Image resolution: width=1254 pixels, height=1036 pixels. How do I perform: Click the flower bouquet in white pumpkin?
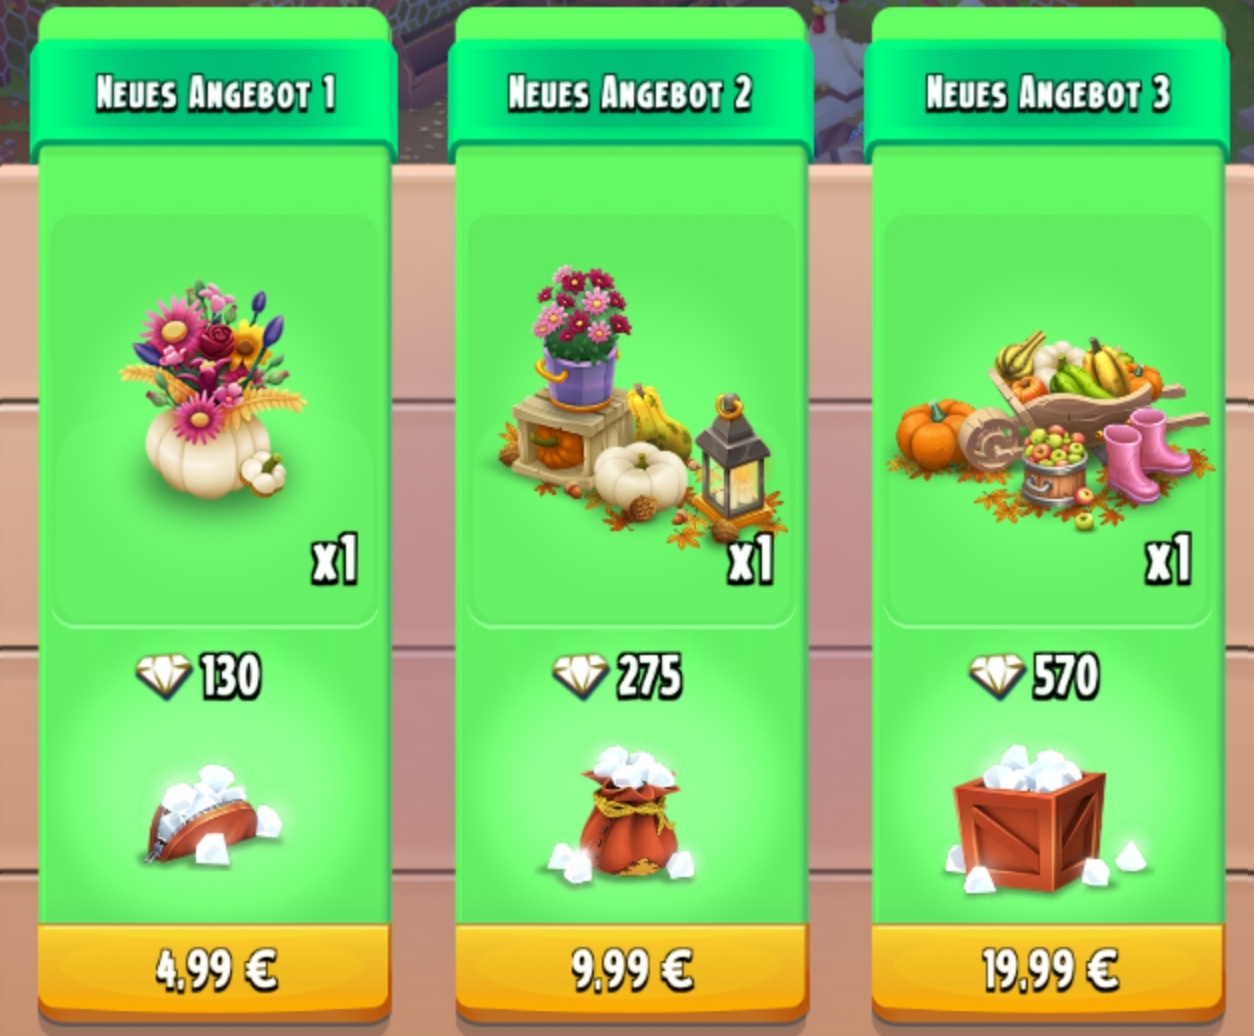[x=214, y=389]
